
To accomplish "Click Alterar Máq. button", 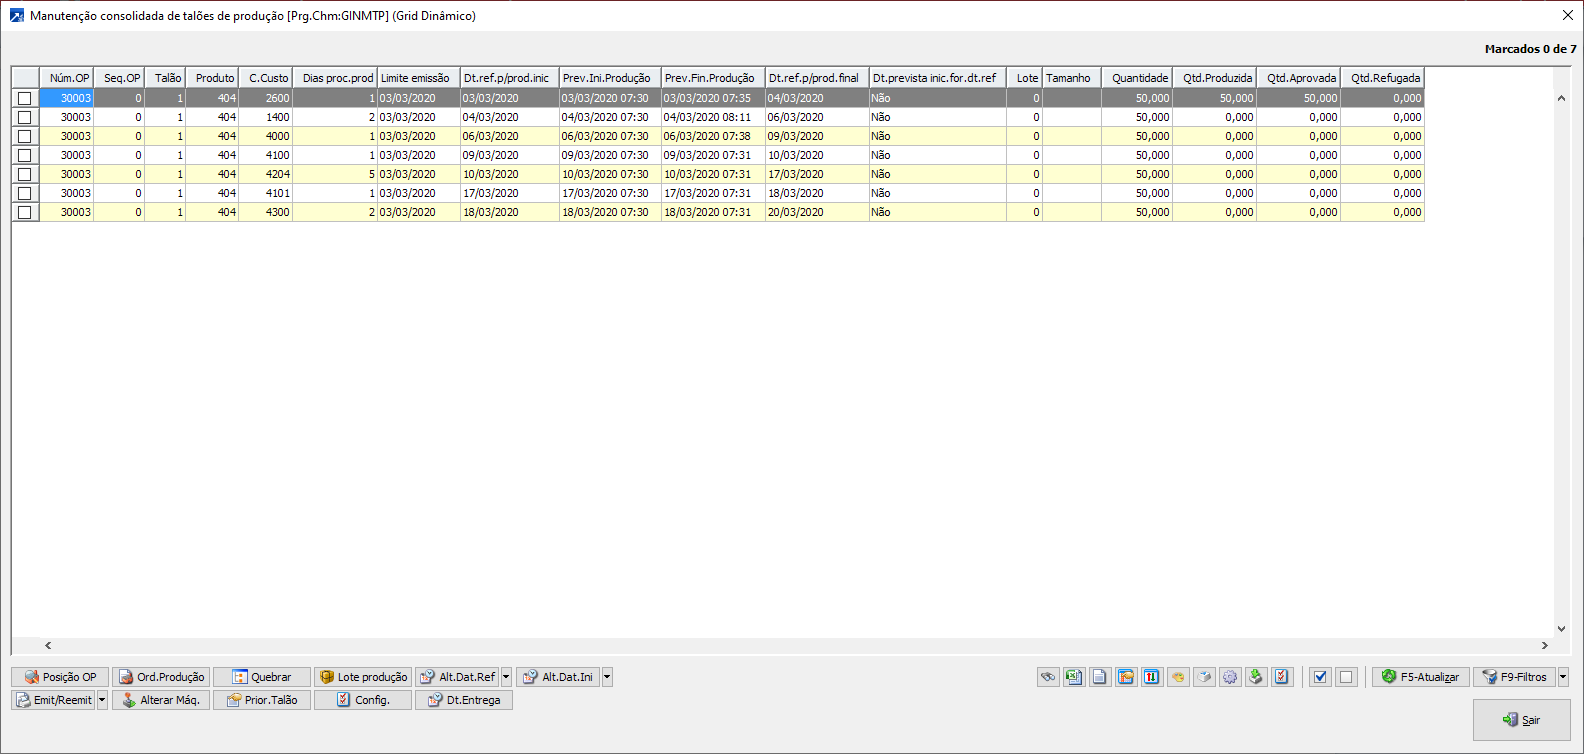I will coord(161,700).
